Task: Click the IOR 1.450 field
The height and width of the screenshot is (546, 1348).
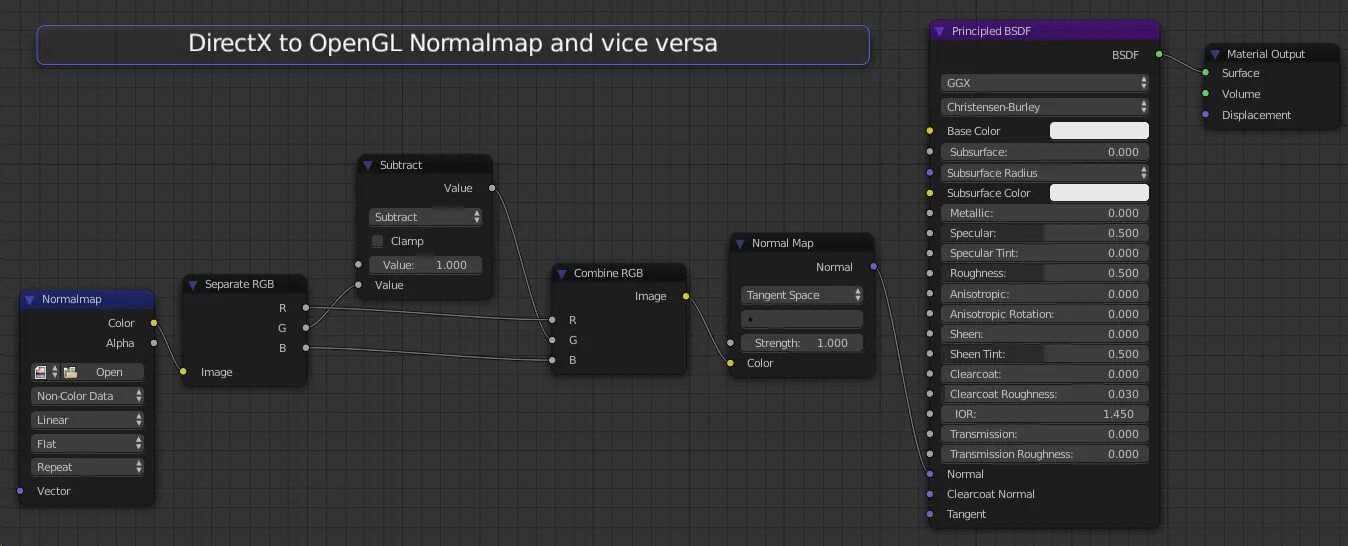Action: coord(1045,414)
